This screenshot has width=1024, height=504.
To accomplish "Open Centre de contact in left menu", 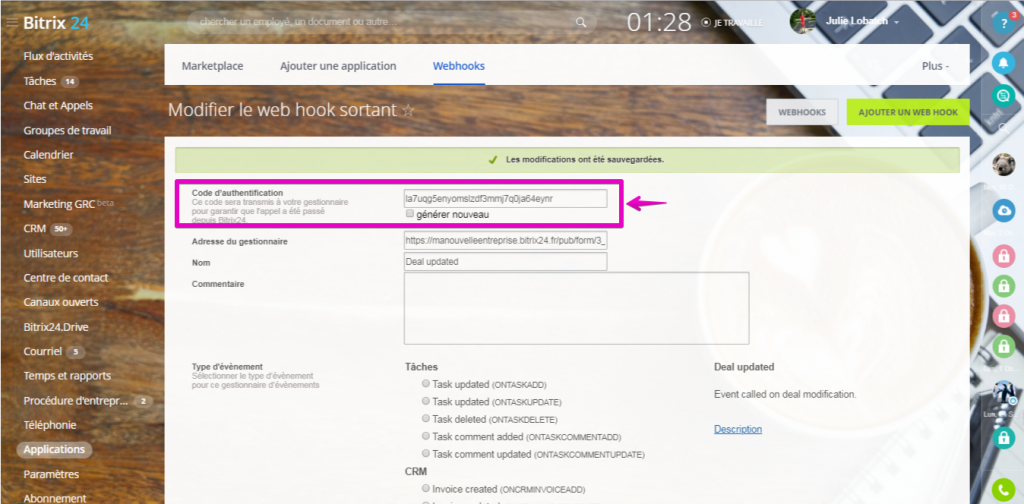I will click(x=65, y=277).
